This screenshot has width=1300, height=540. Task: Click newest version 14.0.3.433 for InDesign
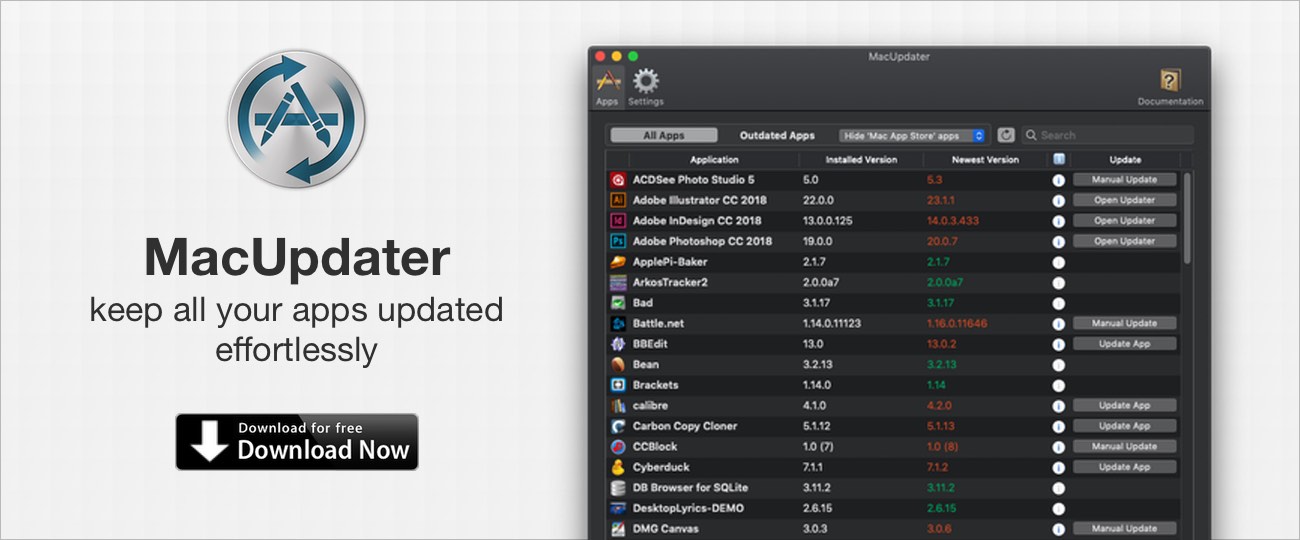pos(952,221)
